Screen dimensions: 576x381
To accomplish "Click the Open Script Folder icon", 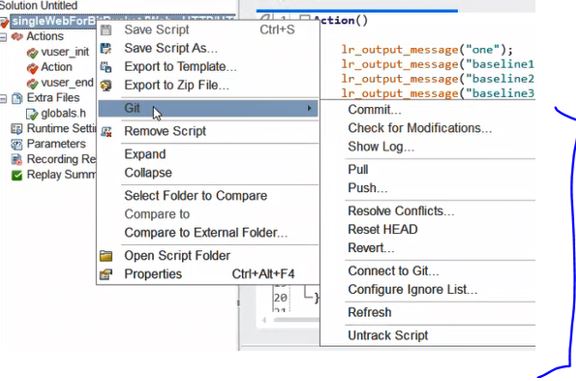I will click(106, 256).
